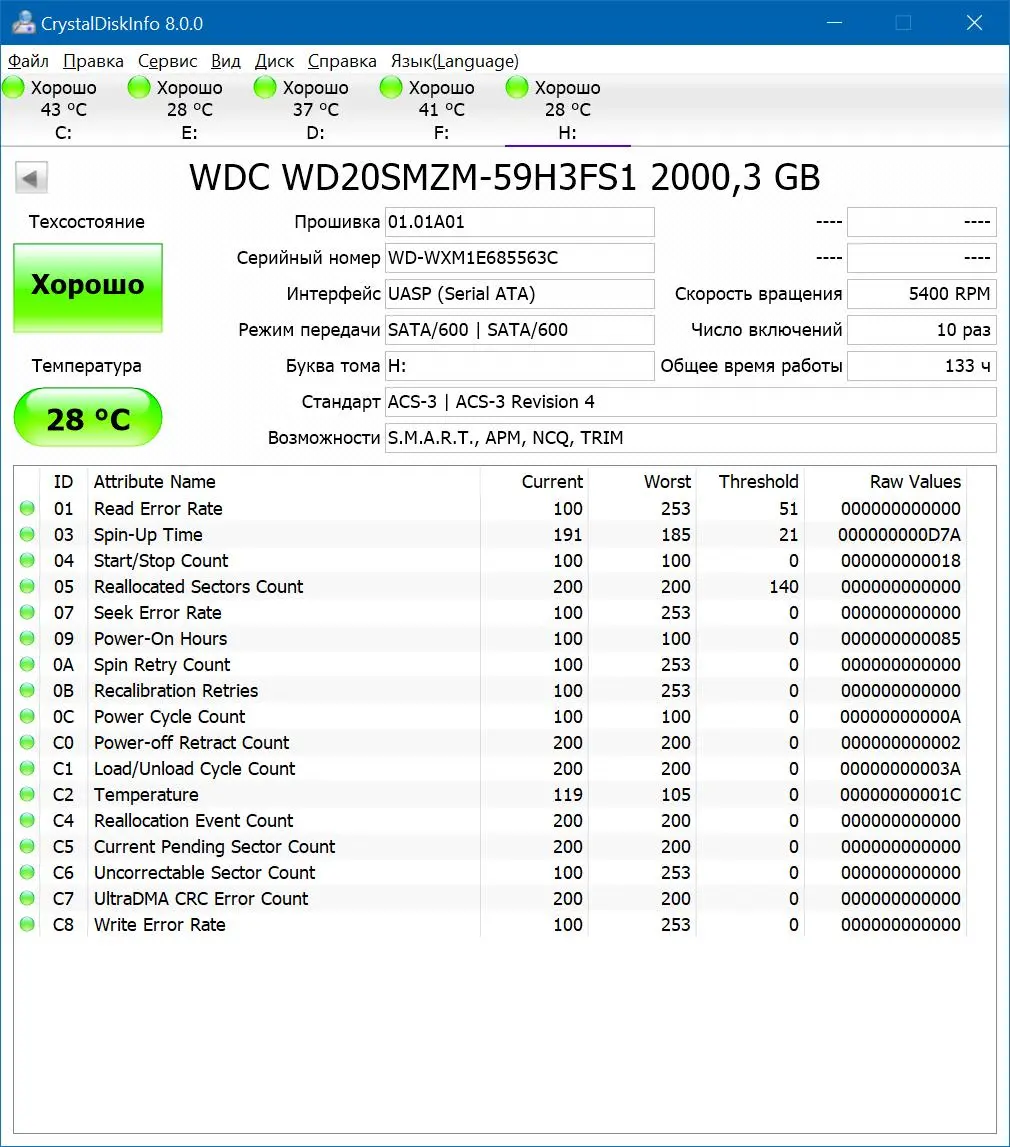Viewport: 1010px width, 1147px height.
Task: Click the Буква тома field H:
Action: point(519,366)
